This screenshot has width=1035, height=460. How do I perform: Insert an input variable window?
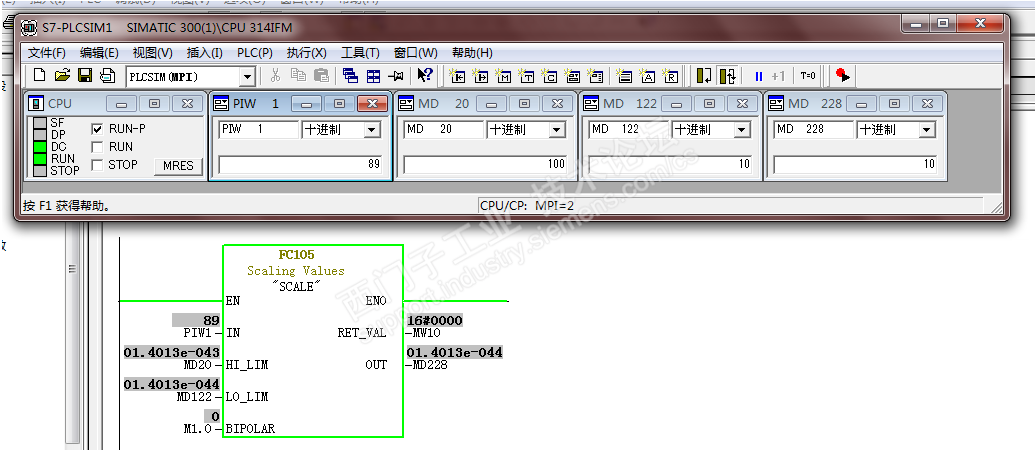457,76
